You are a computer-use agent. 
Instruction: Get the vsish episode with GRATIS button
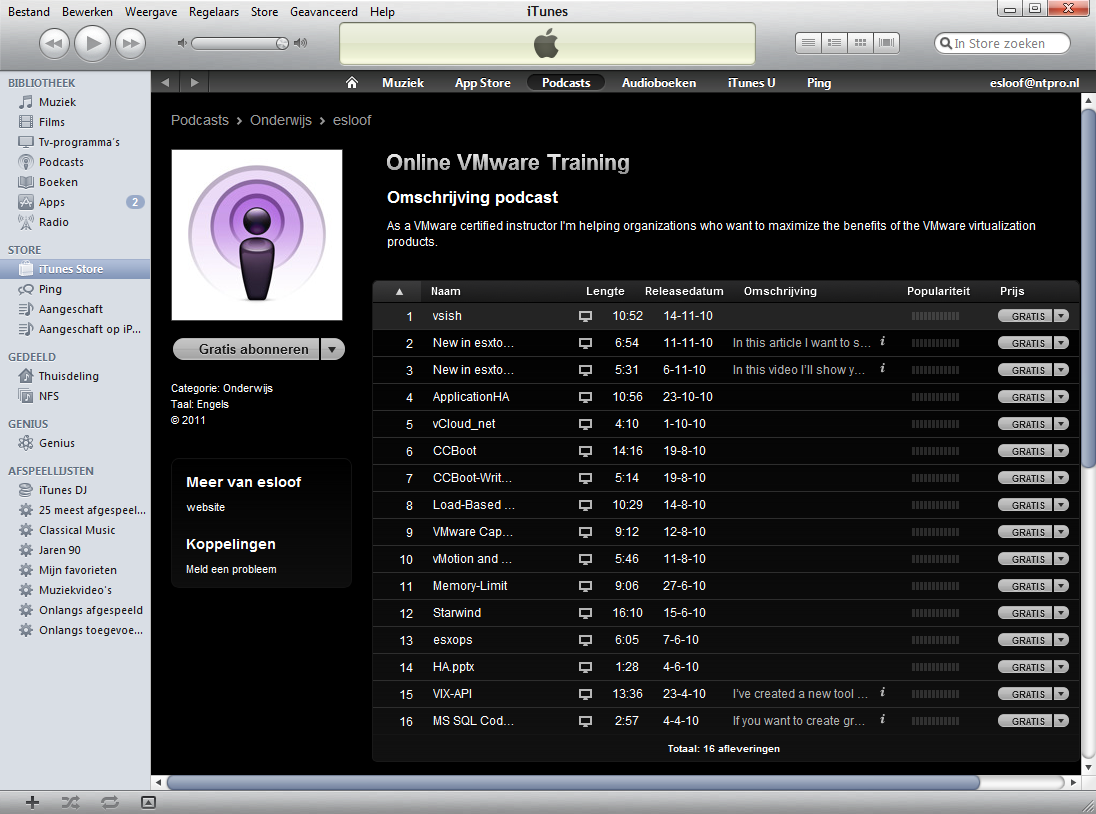1025,317
